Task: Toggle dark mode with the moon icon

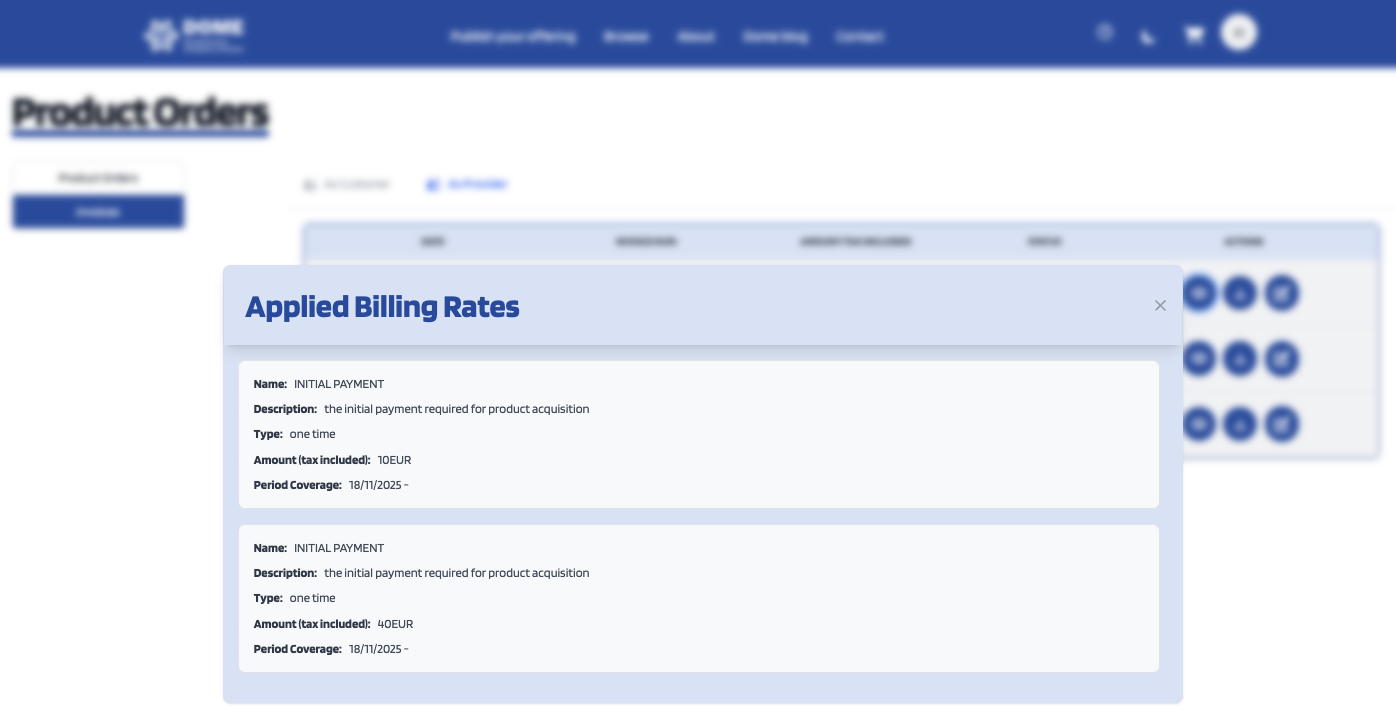Action: [x=1148, y=37]
